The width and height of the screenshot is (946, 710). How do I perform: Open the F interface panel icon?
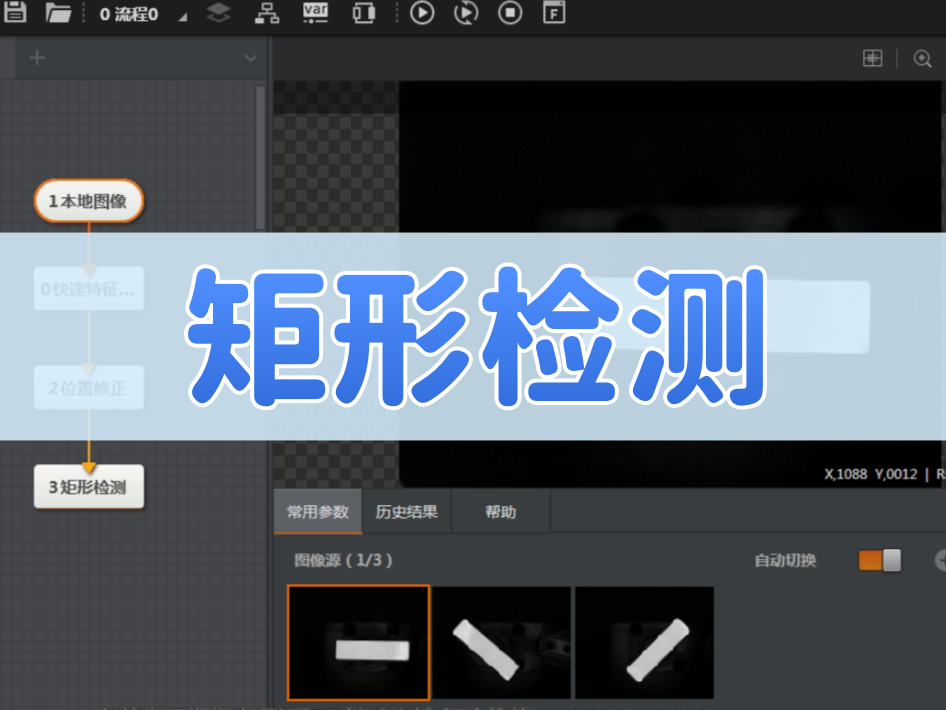point(553,13)
